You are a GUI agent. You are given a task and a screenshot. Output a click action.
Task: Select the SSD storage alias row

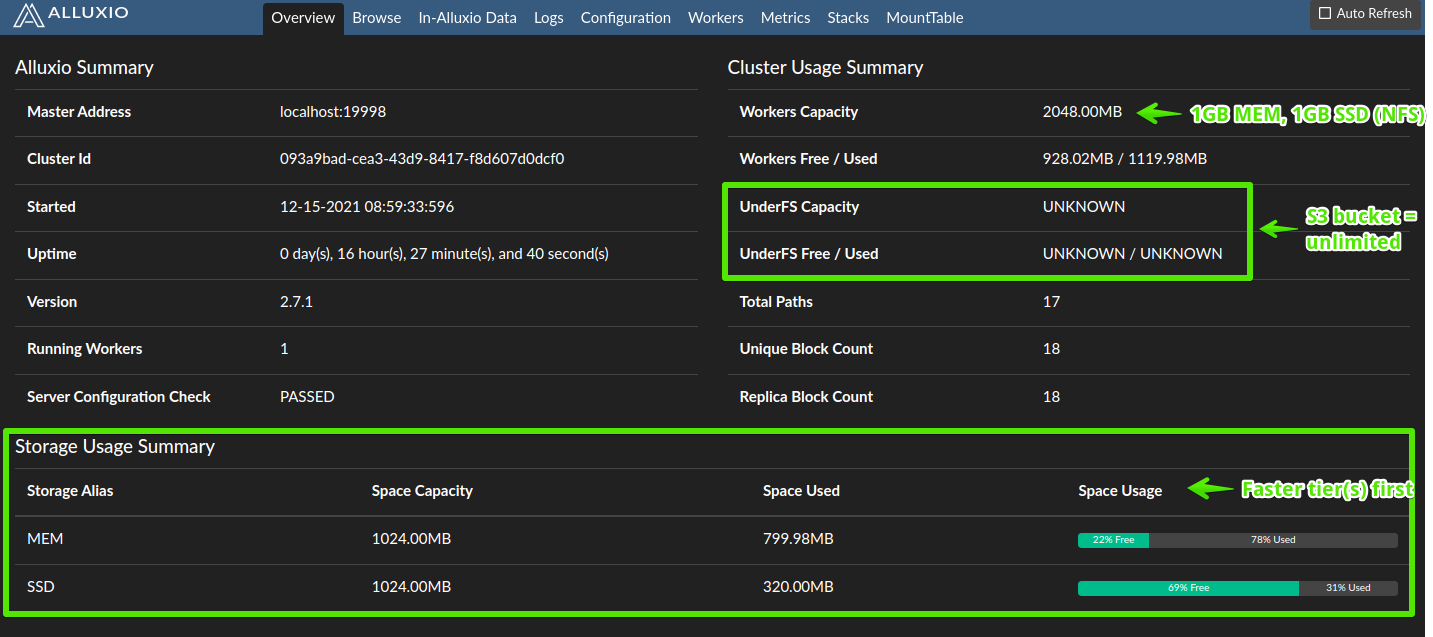coord(710,588)
